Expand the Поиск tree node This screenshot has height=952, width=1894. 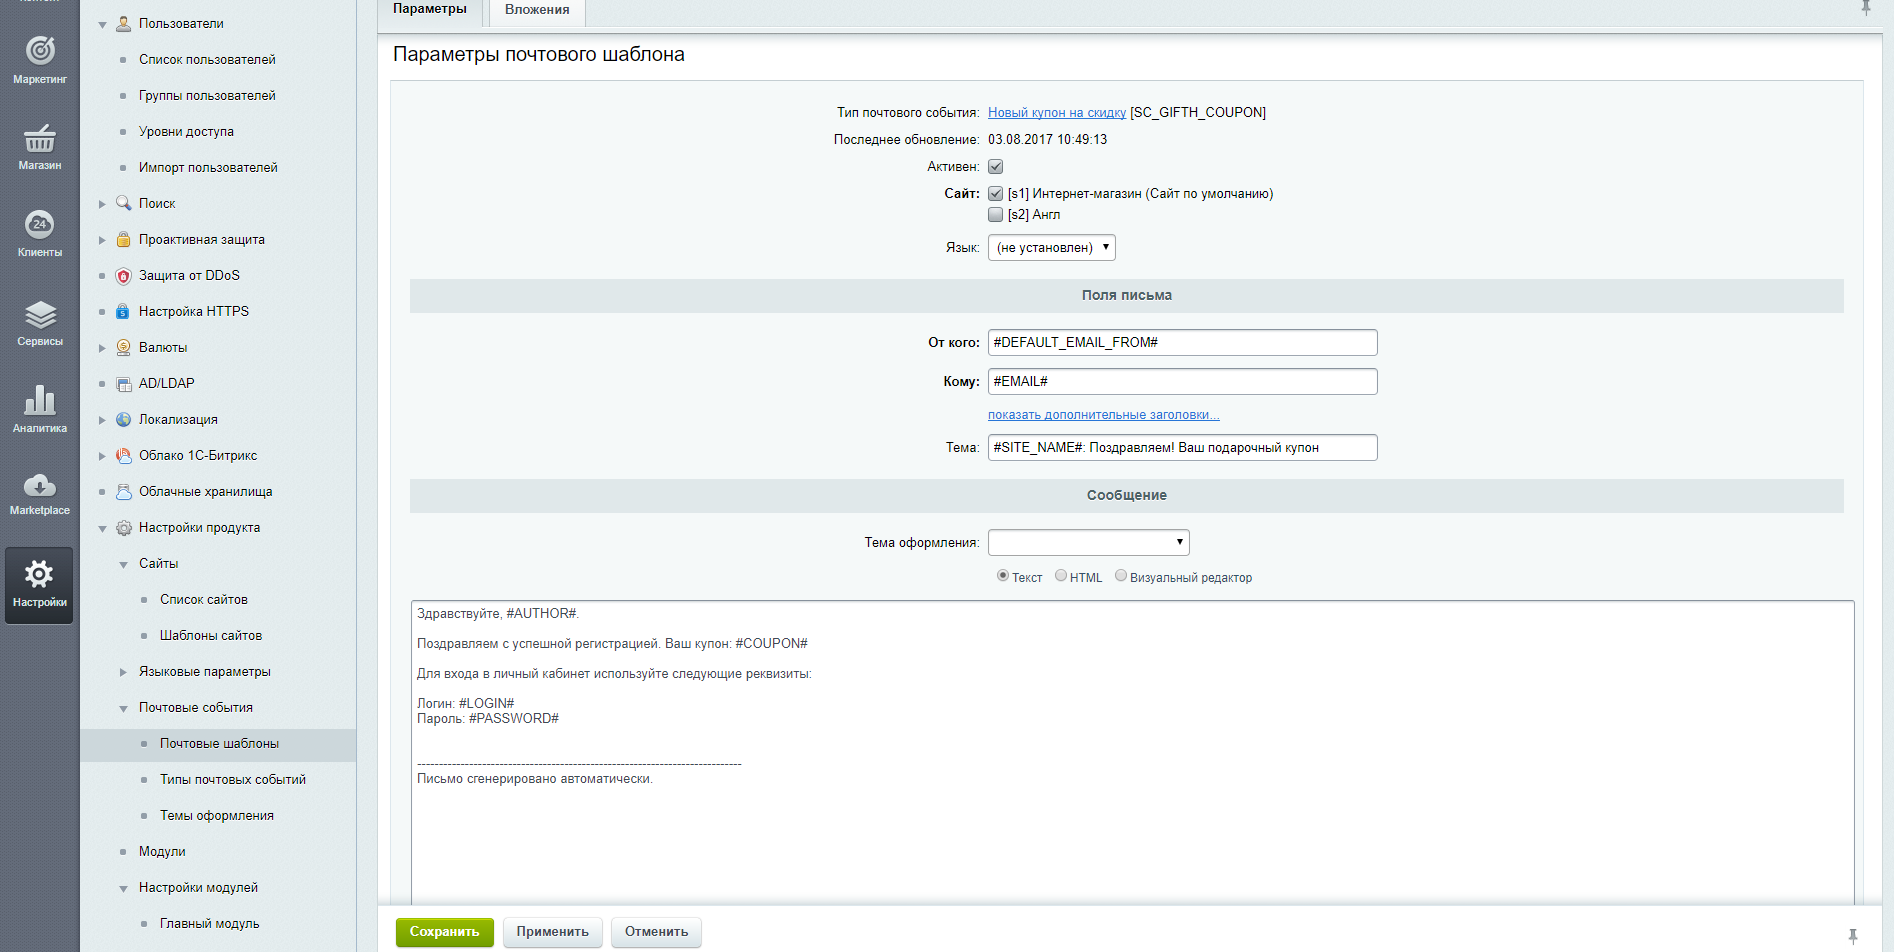click(102, 204)
